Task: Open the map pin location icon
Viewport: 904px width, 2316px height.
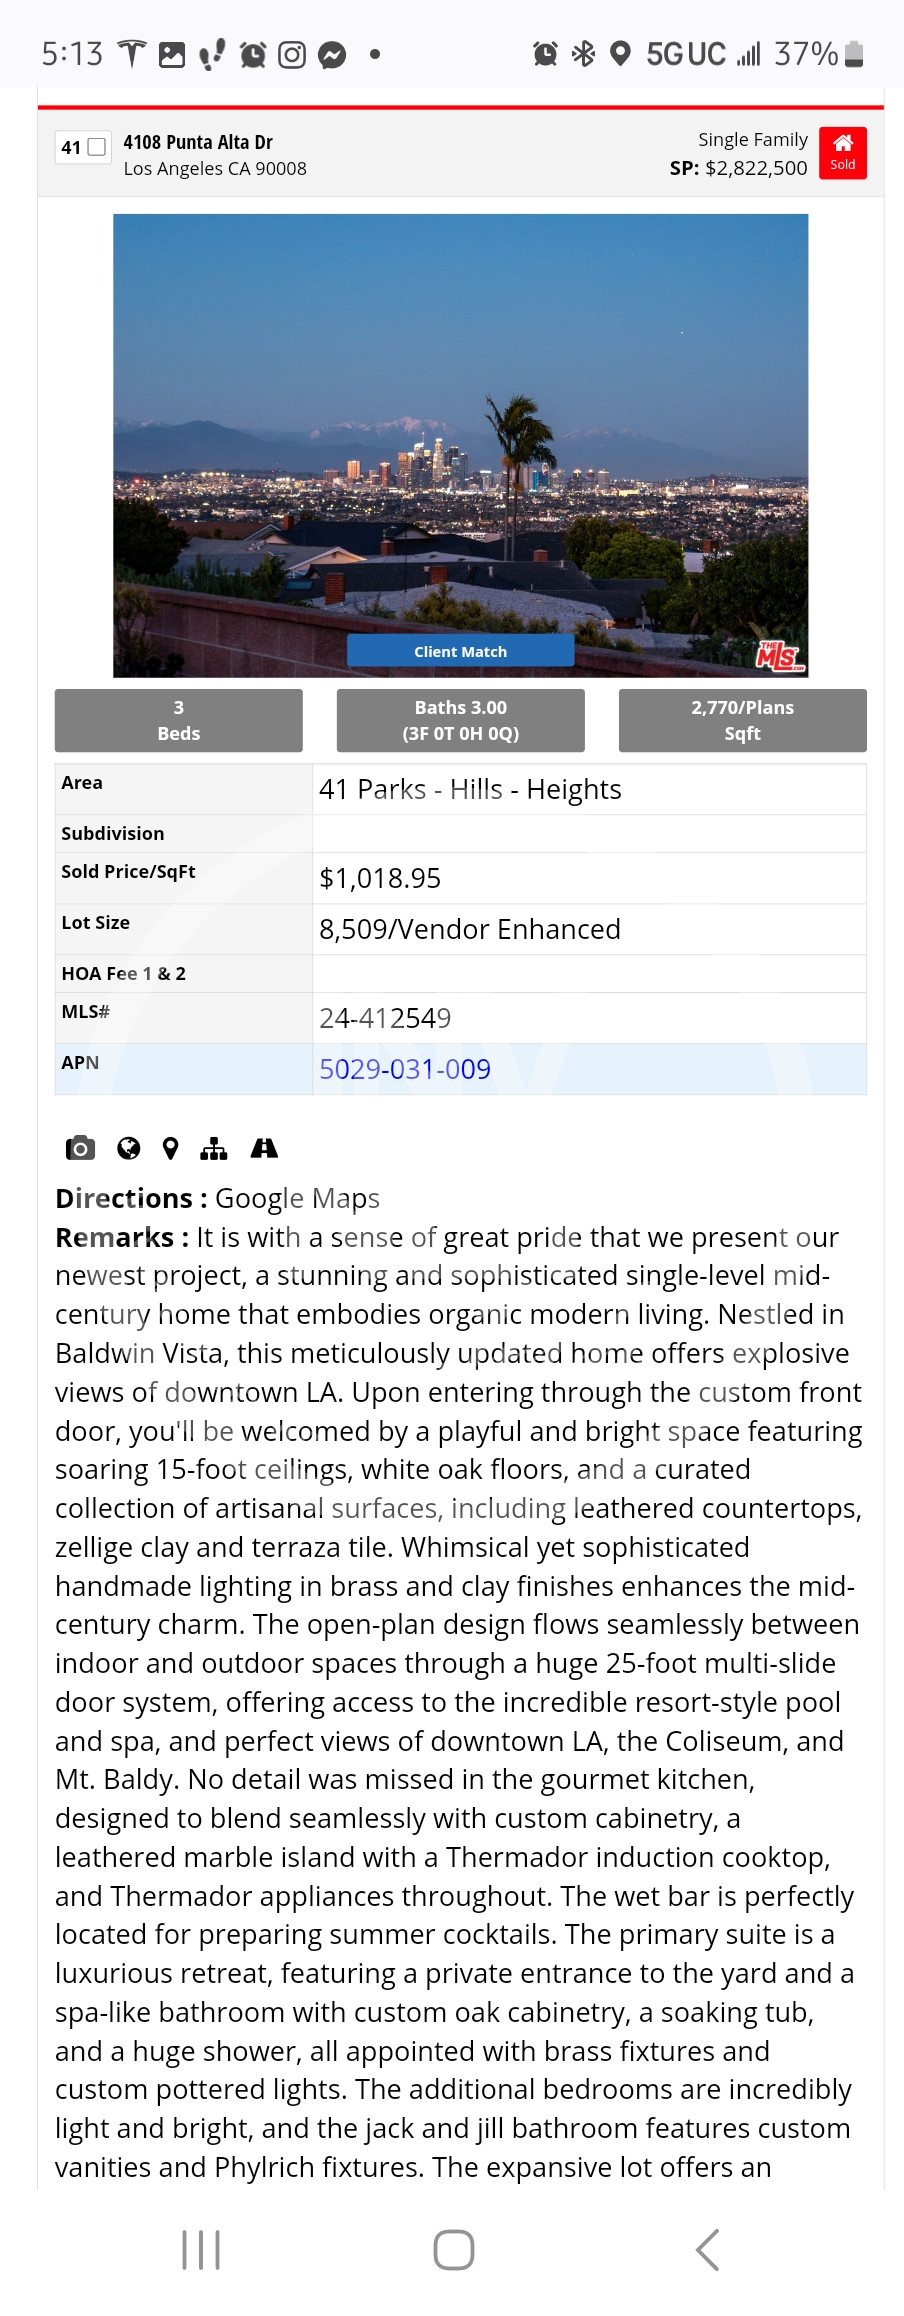Action: 171,1148
